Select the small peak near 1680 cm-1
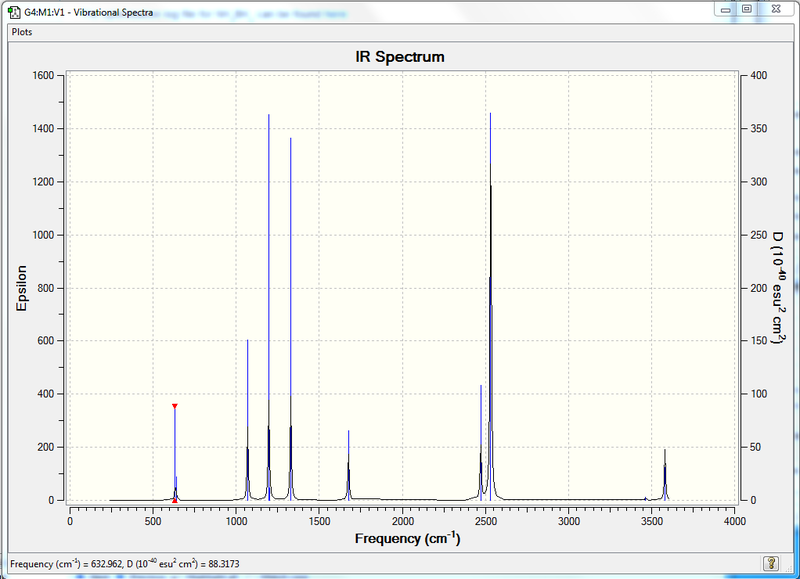 pos(348,465)
